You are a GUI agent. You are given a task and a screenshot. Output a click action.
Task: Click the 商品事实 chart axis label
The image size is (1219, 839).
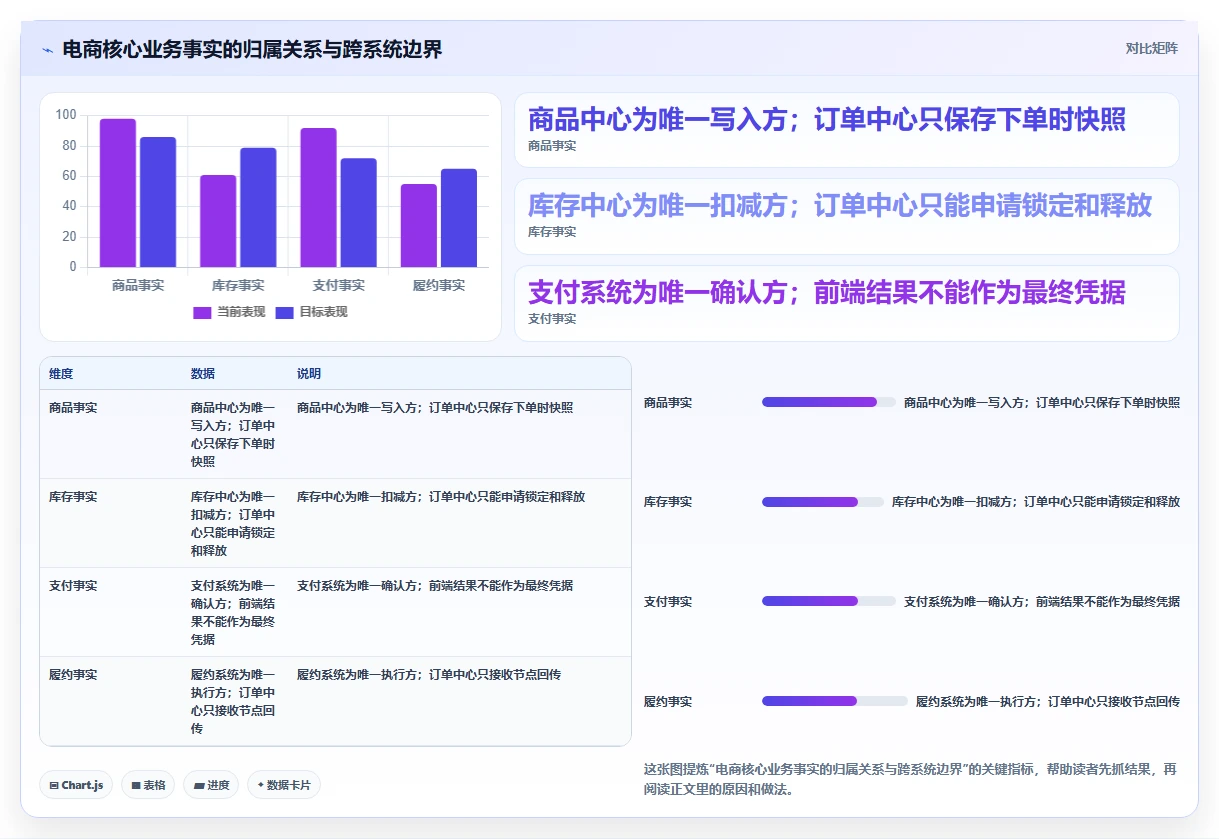138,286
